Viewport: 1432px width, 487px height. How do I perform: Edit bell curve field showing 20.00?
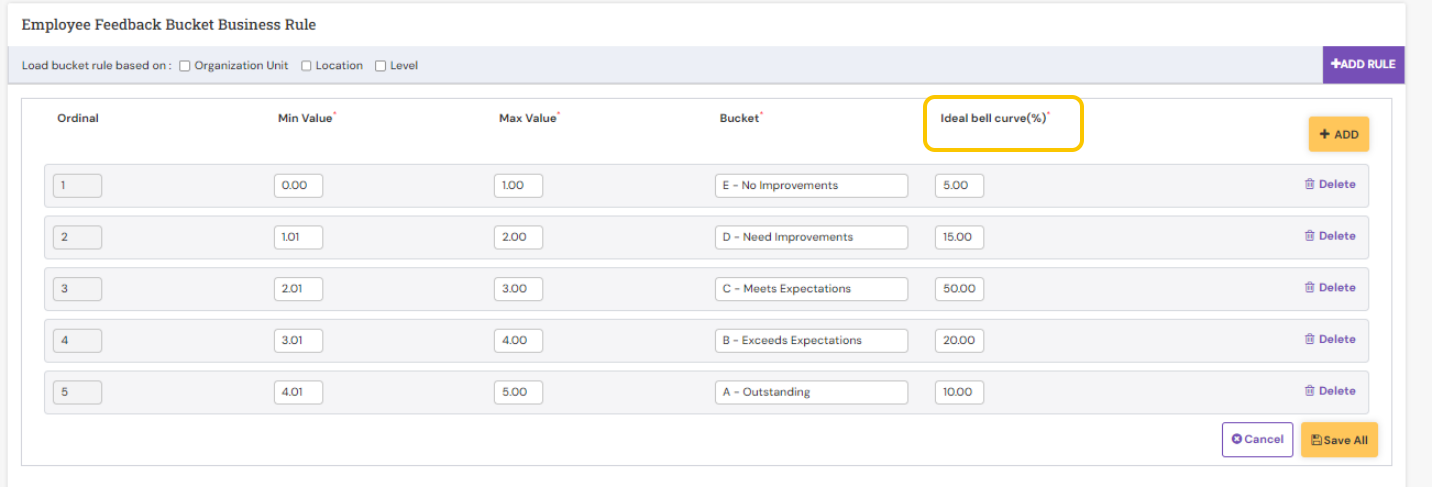click(x=959, y=340)
